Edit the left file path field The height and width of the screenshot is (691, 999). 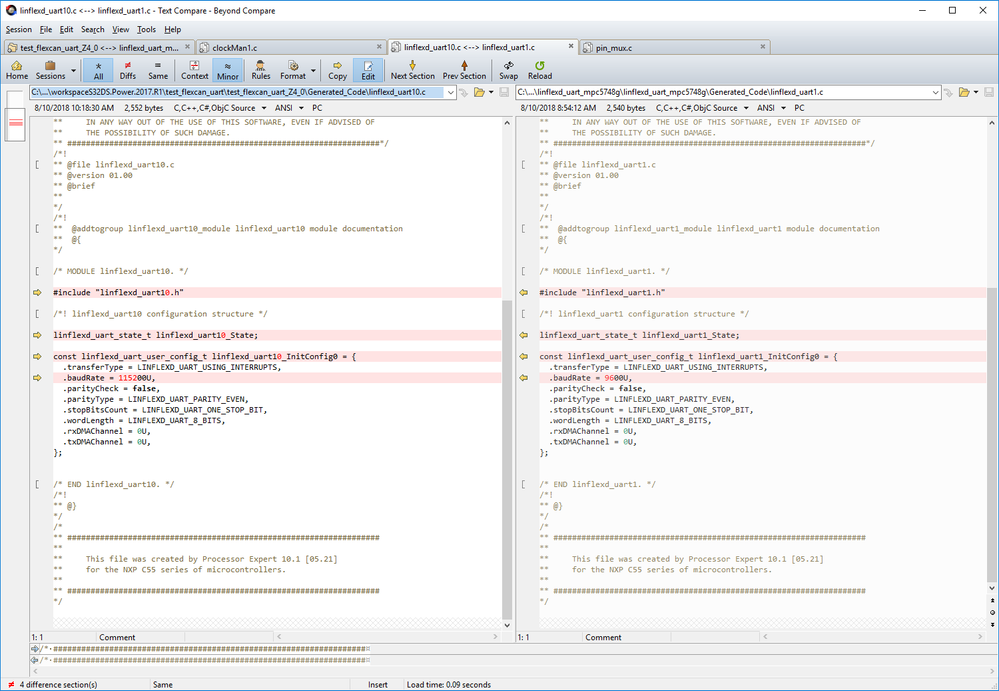click(x=237, y=92)
